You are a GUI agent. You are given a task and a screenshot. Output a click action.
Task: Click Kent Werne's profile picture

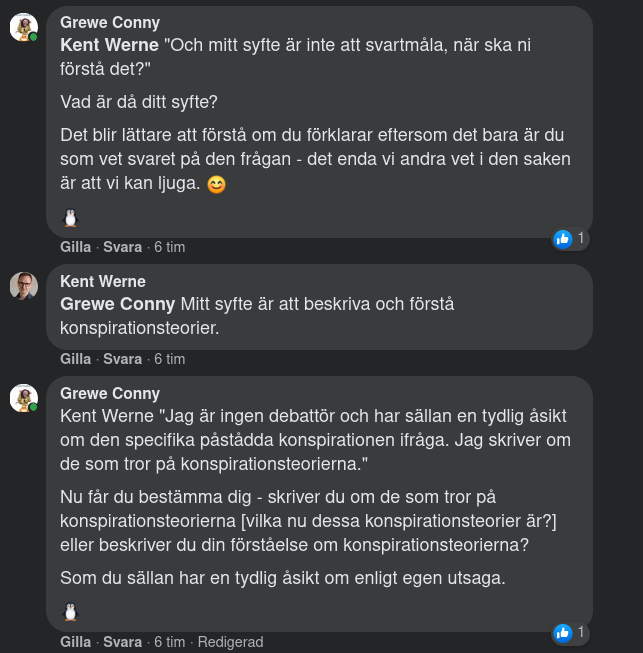click(24, 285)
